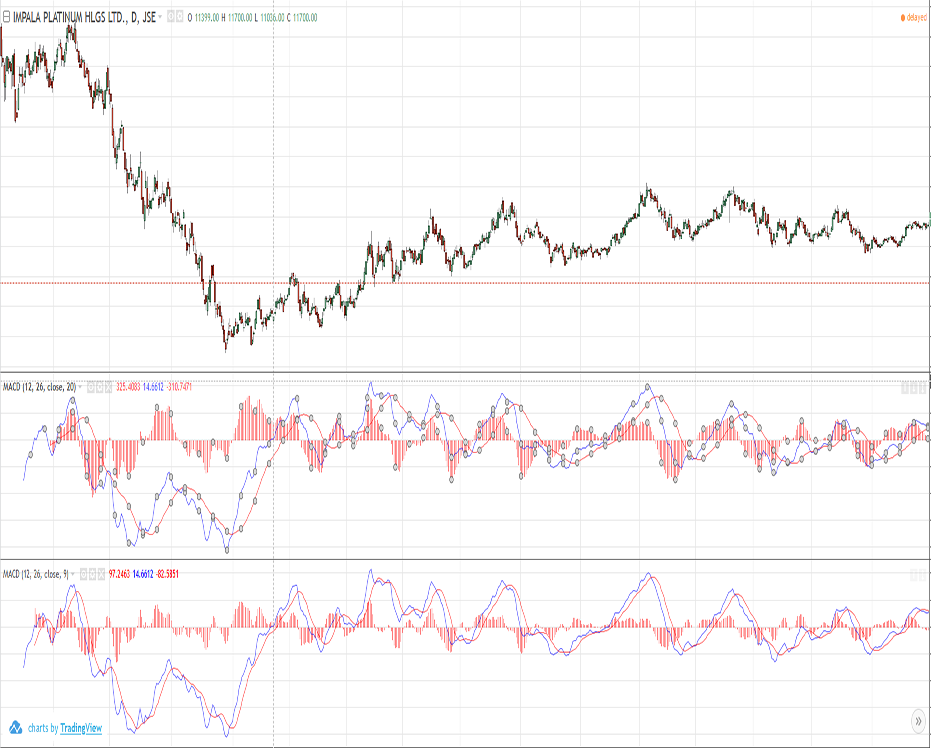The height and width of the screenshot is (748, 931).
Task: Click the MACD (12, 26, close, 20) label
Action: click(x=39, y=387)
